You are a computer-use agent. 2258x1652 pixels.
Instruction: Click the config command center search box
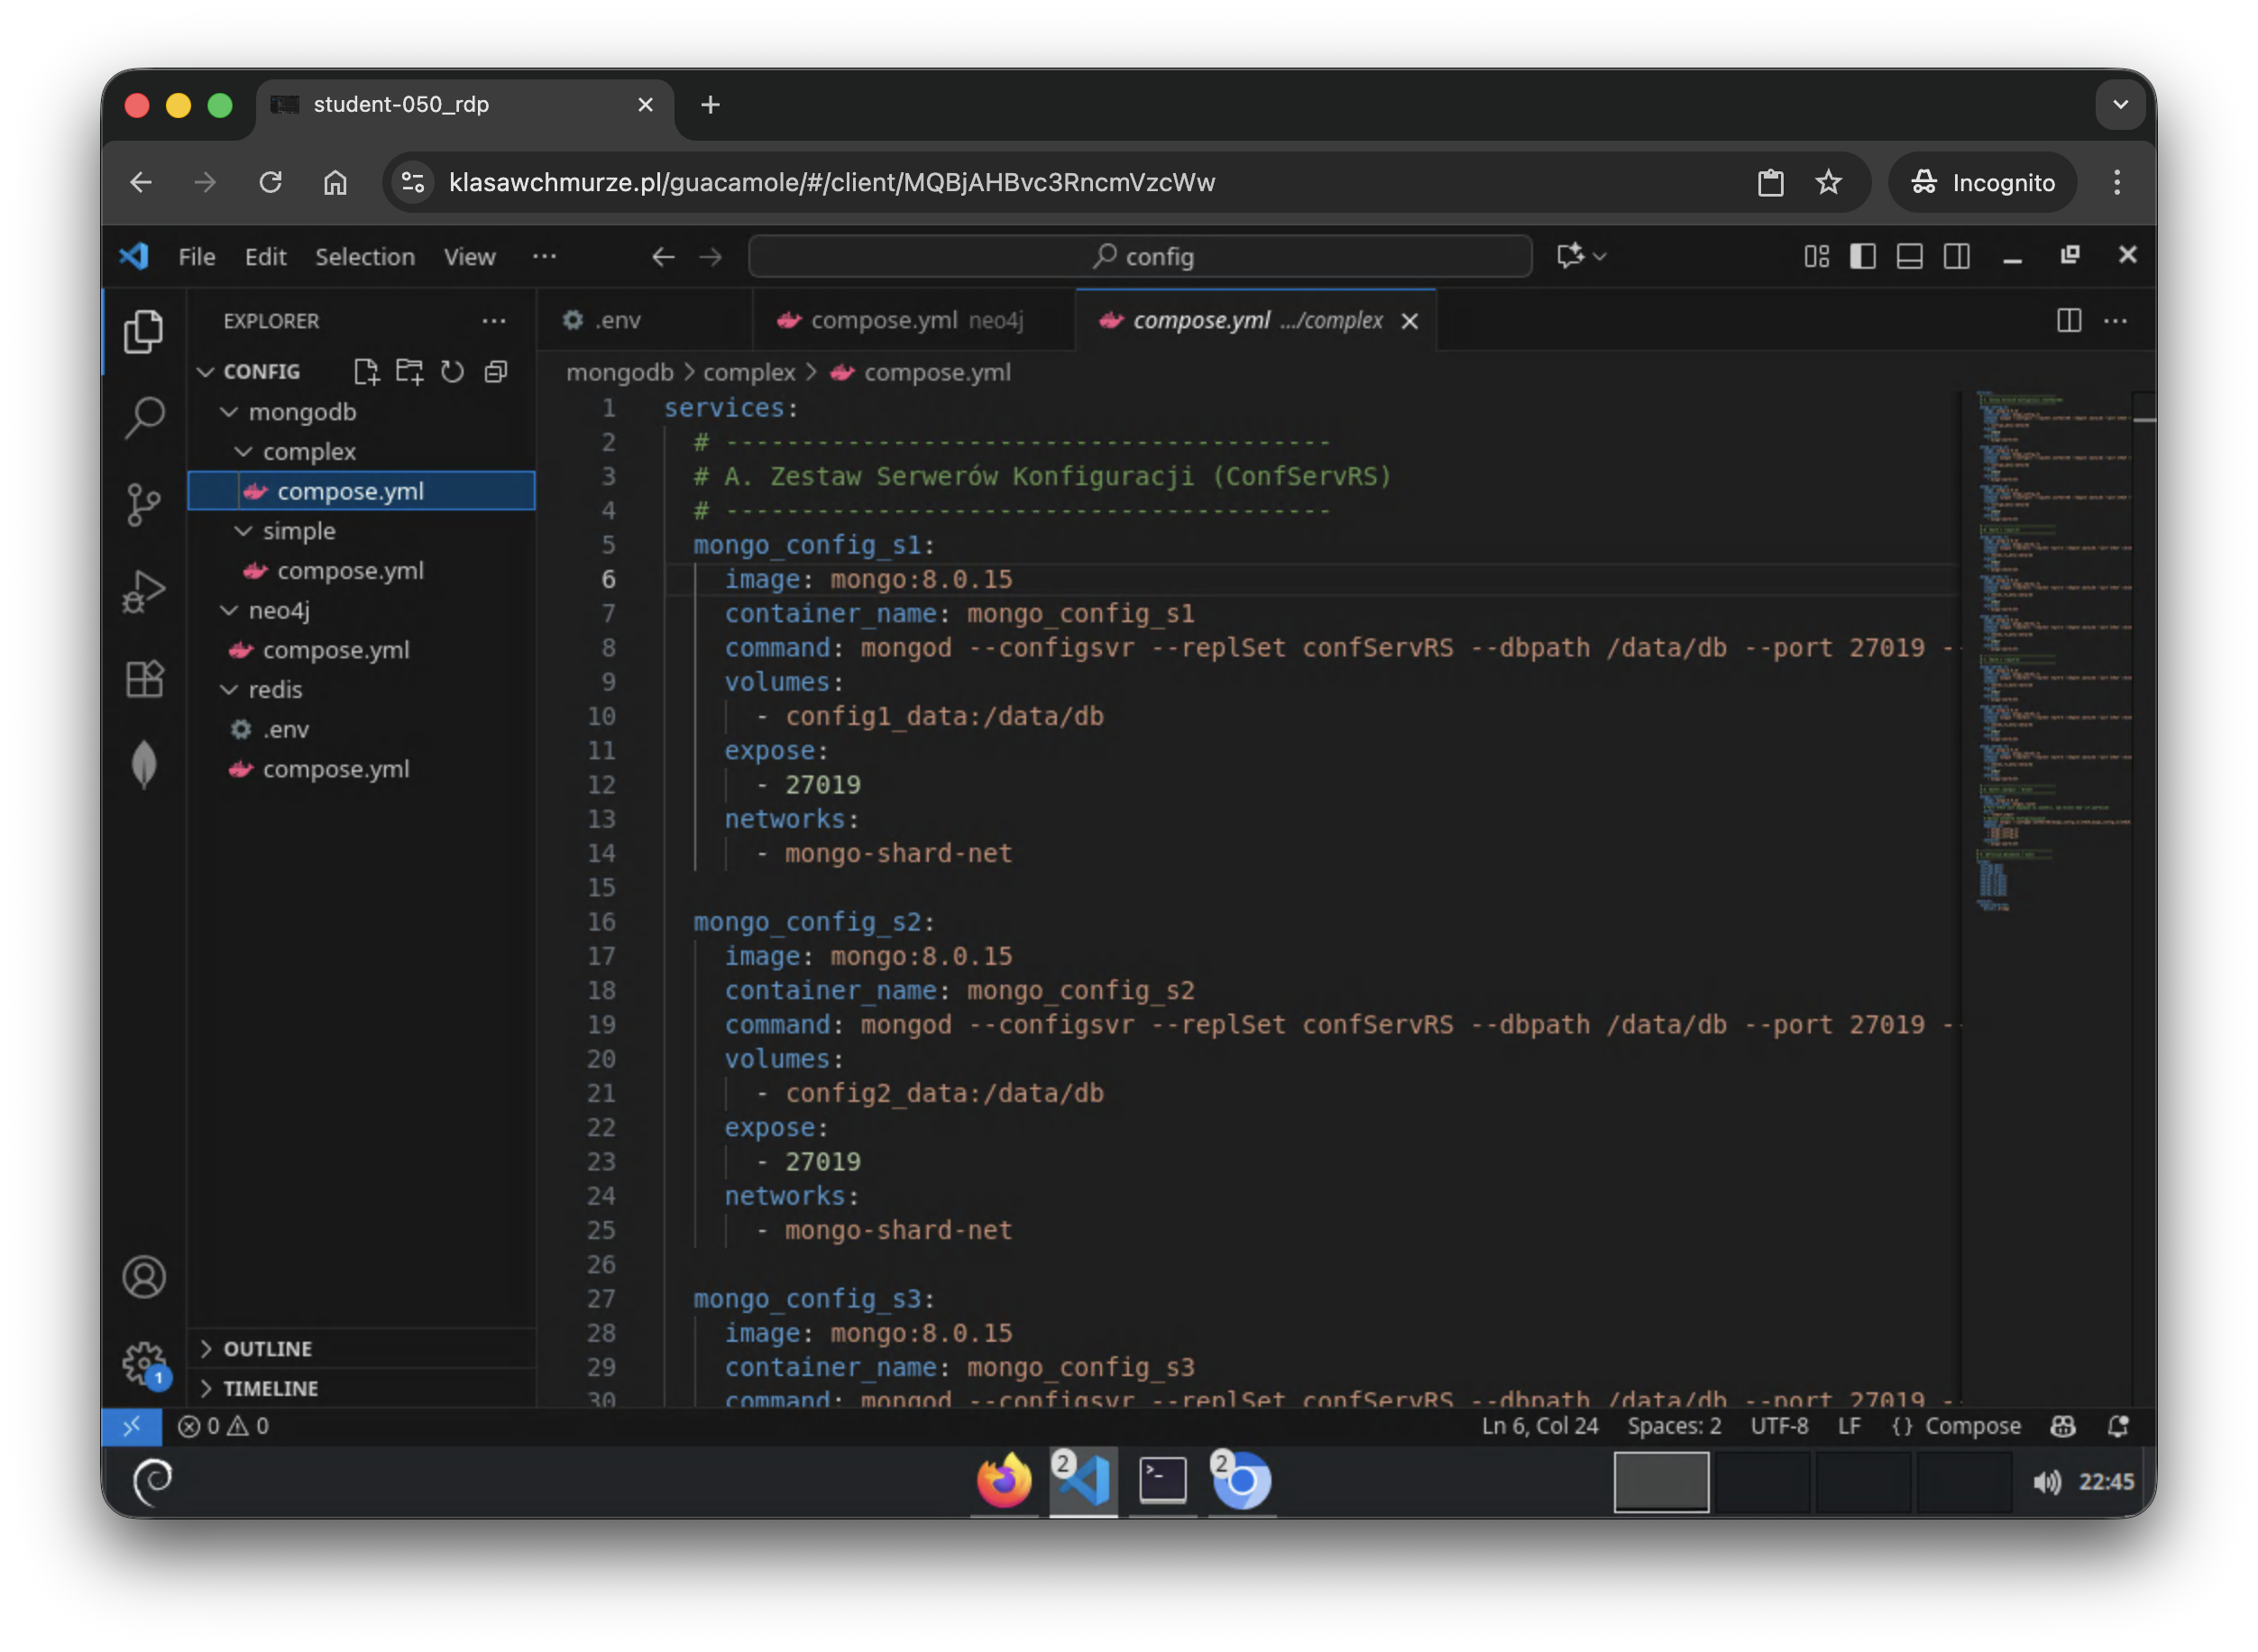click(1140, 257)
